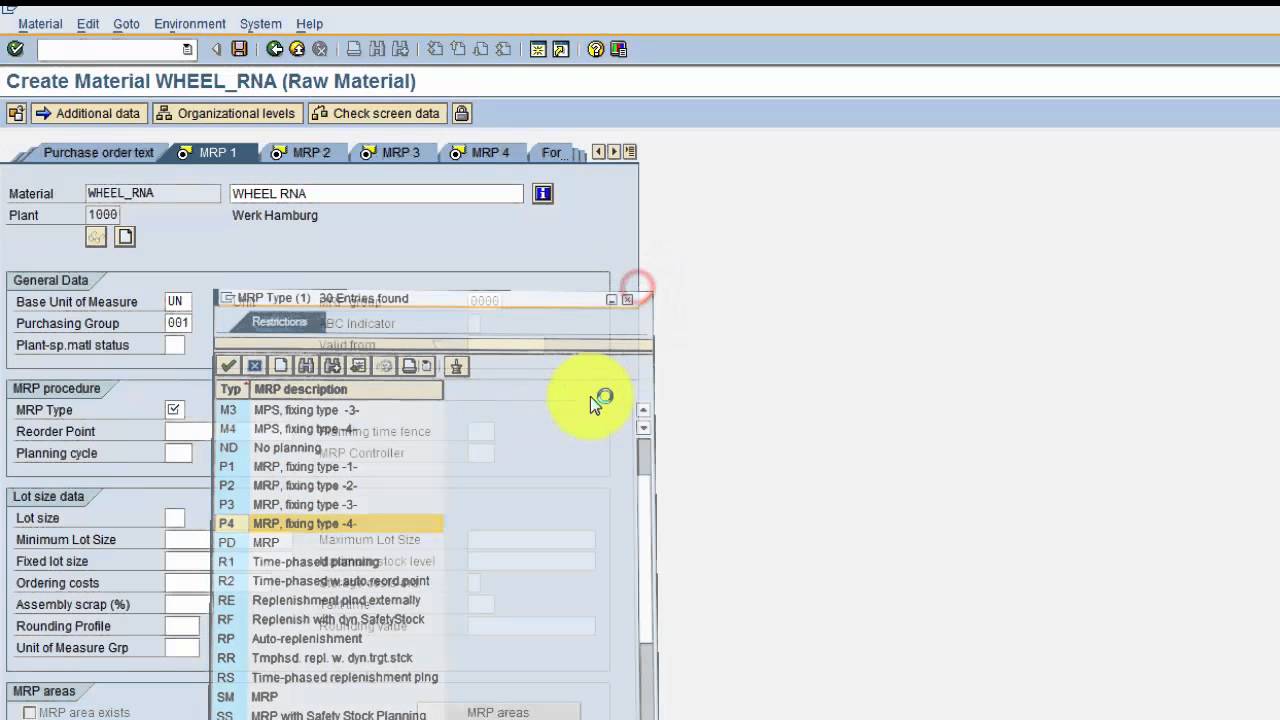Click the Additional data button
This screenshot has width=1280, height=720.
coord(89,113)
